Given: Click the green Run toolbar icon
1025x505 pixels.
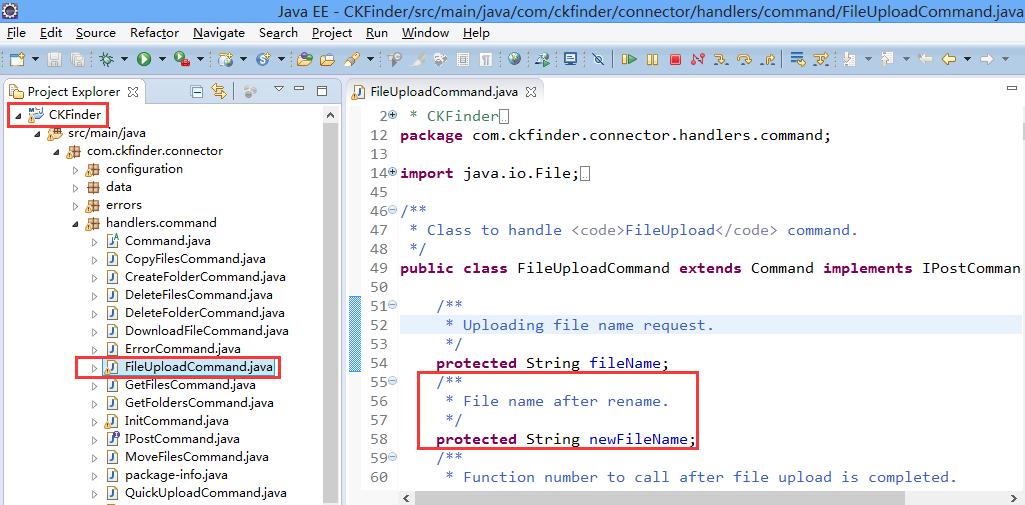Looking at the screenshot, I should [144, 59].
